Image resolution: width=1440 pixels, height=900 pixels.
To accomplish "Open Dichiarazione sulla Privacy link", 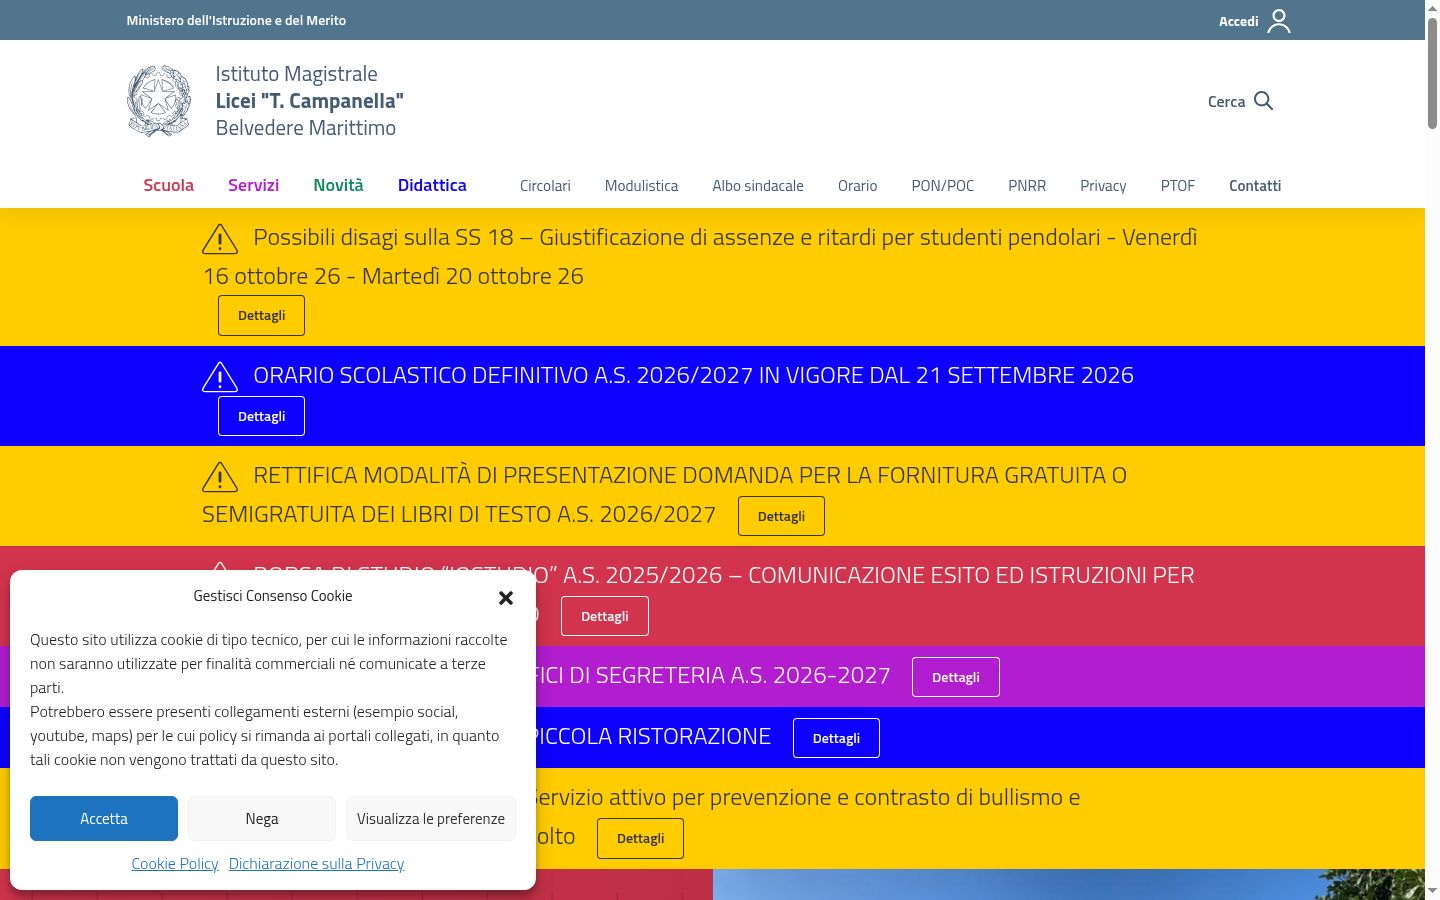I will 316,864.
